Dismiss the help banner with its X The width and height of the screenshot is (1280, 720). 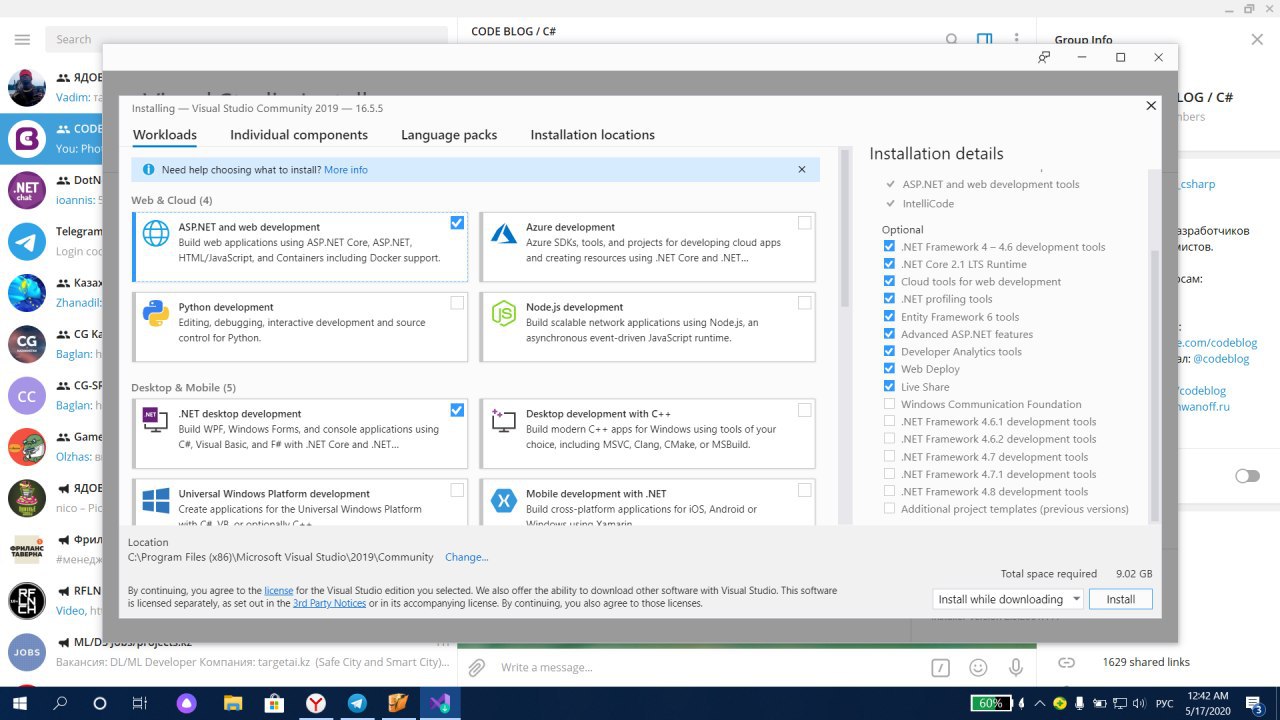tap(802, 170)
